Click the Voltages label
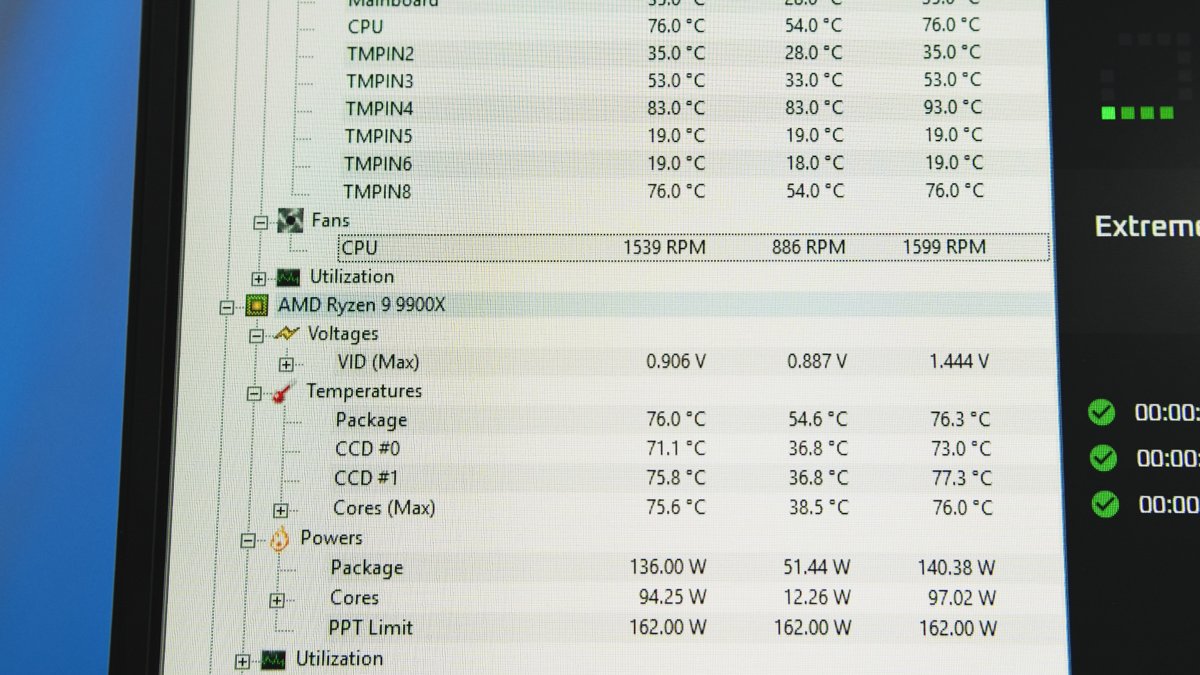 343,333
